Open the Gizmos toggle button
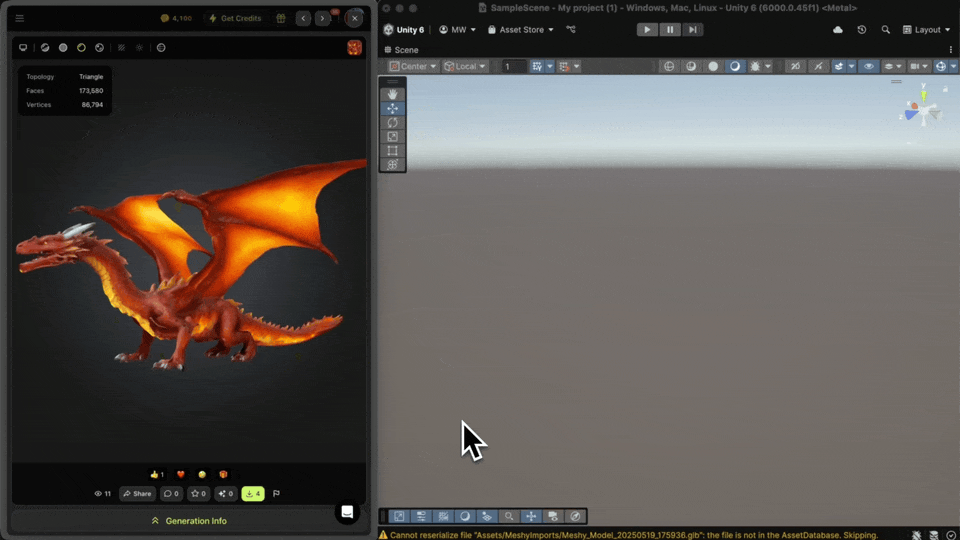Image resolution: width=960 pixels, height=540 pixels. point(941,66)
